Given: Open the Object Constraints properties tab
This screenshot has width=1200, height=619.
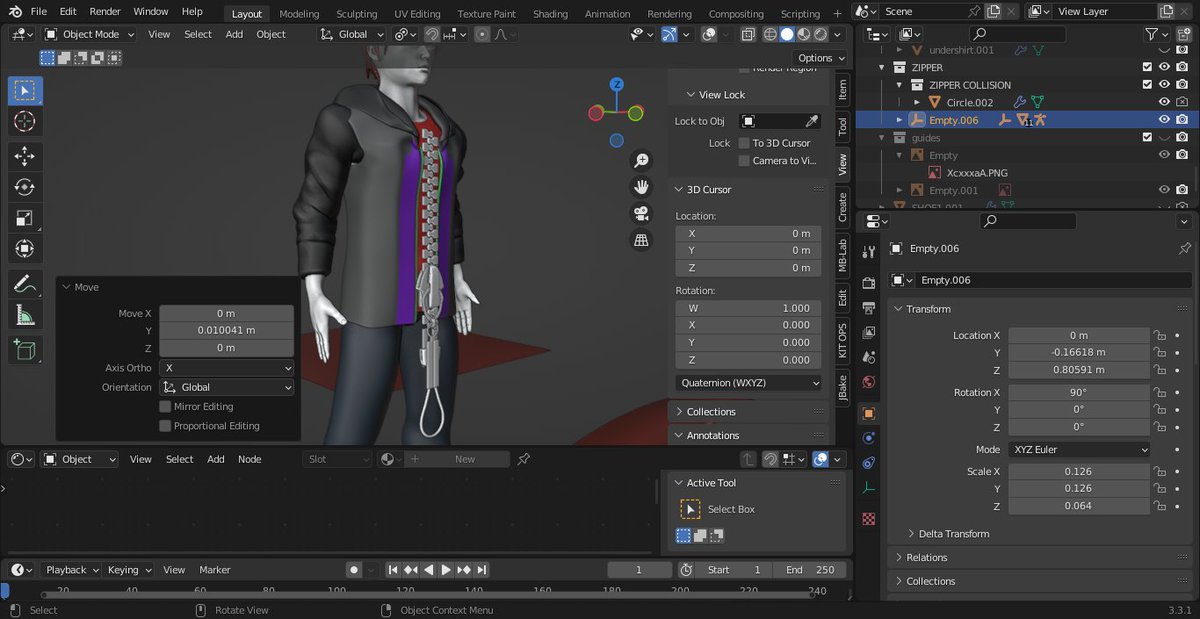Looking at the screenshot, I should [868, 463].
